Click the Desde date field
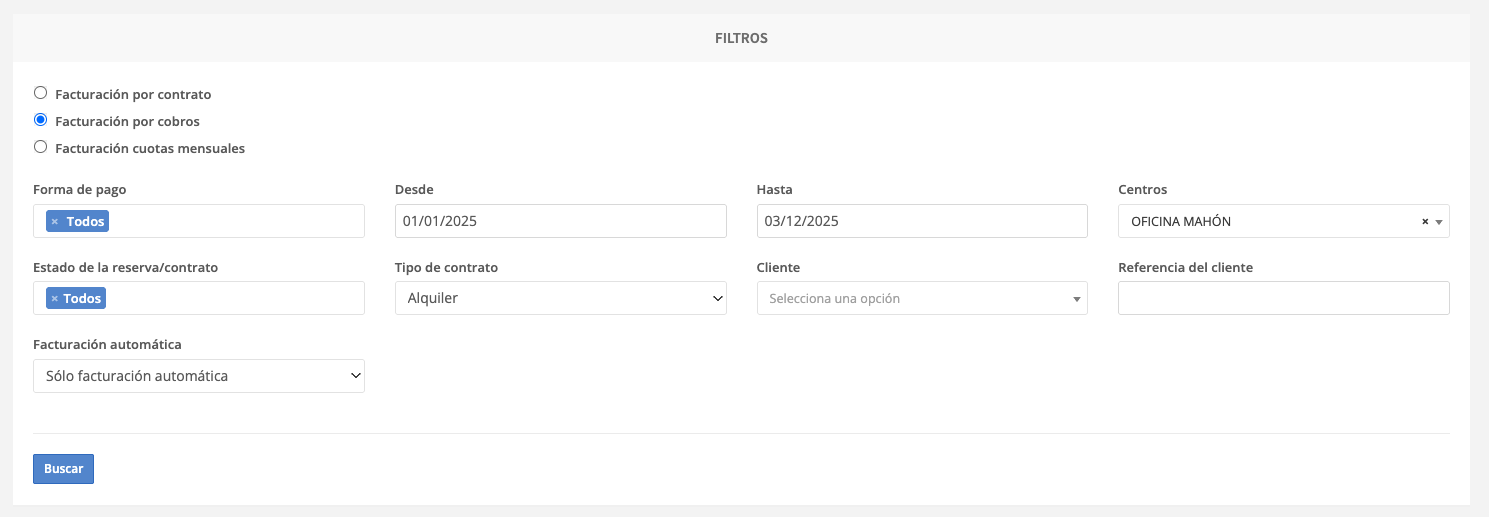Viewport: 1489px width, 517px height. (560, 221)
